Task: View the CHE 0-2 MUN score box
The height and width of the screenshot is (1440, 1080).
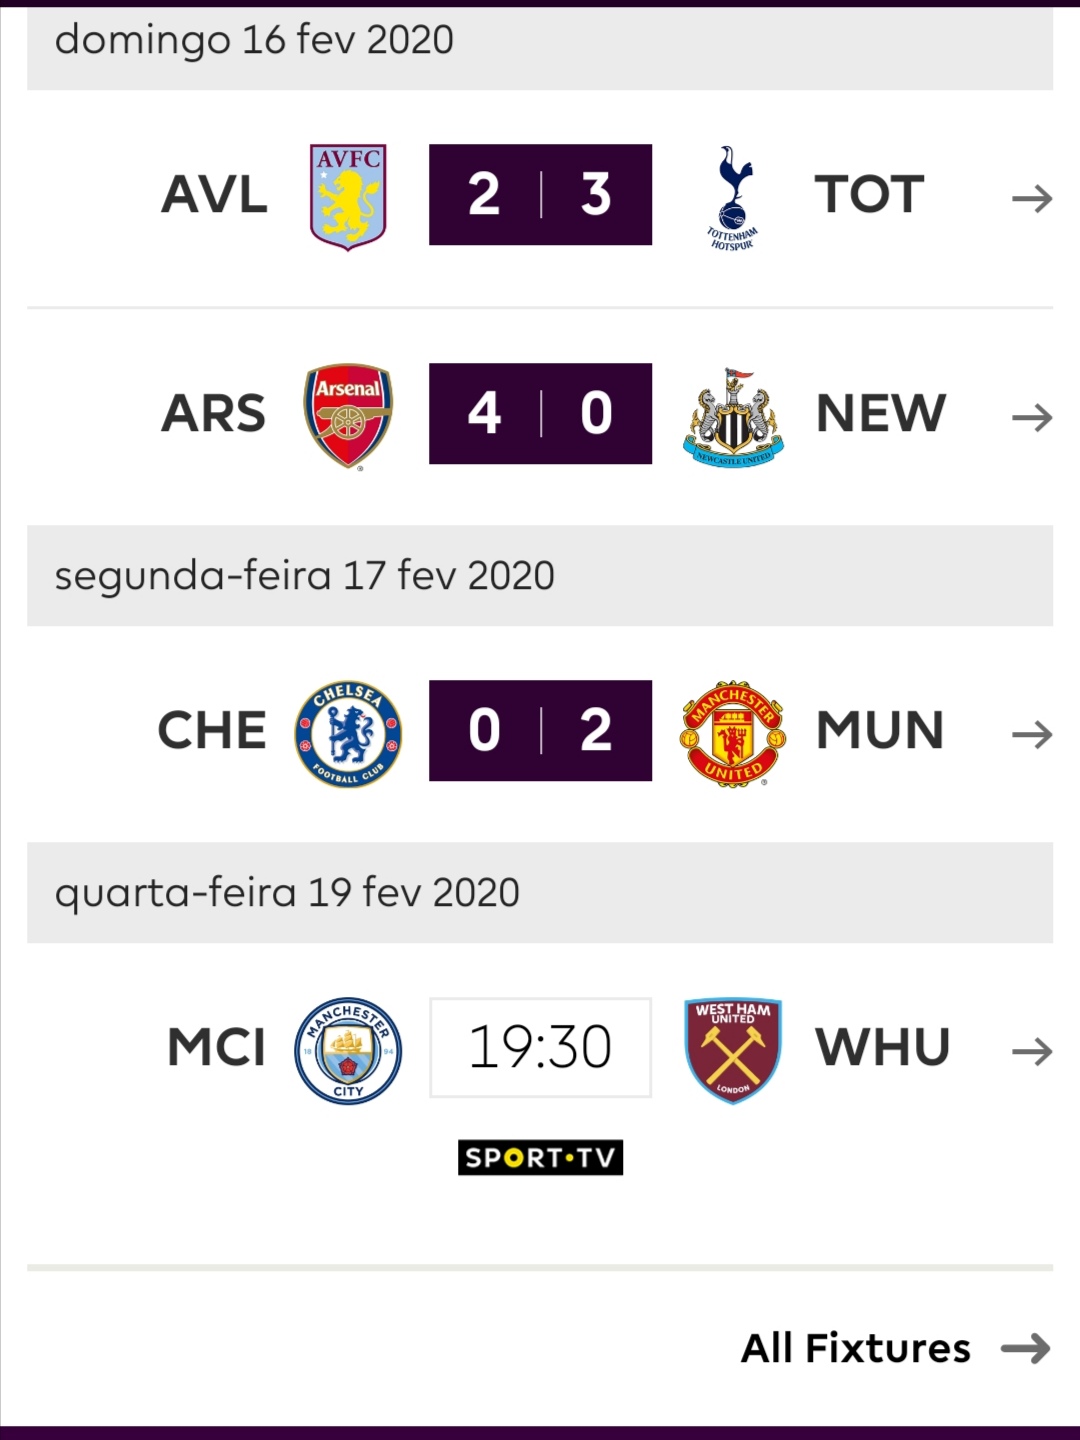Action: [540, 730]
